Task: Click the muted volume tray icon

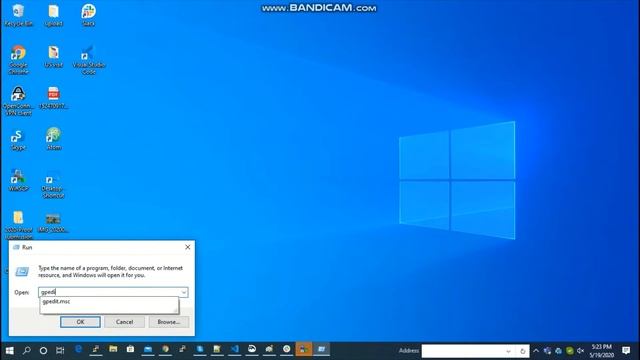Action: click(x=581, y=351)
